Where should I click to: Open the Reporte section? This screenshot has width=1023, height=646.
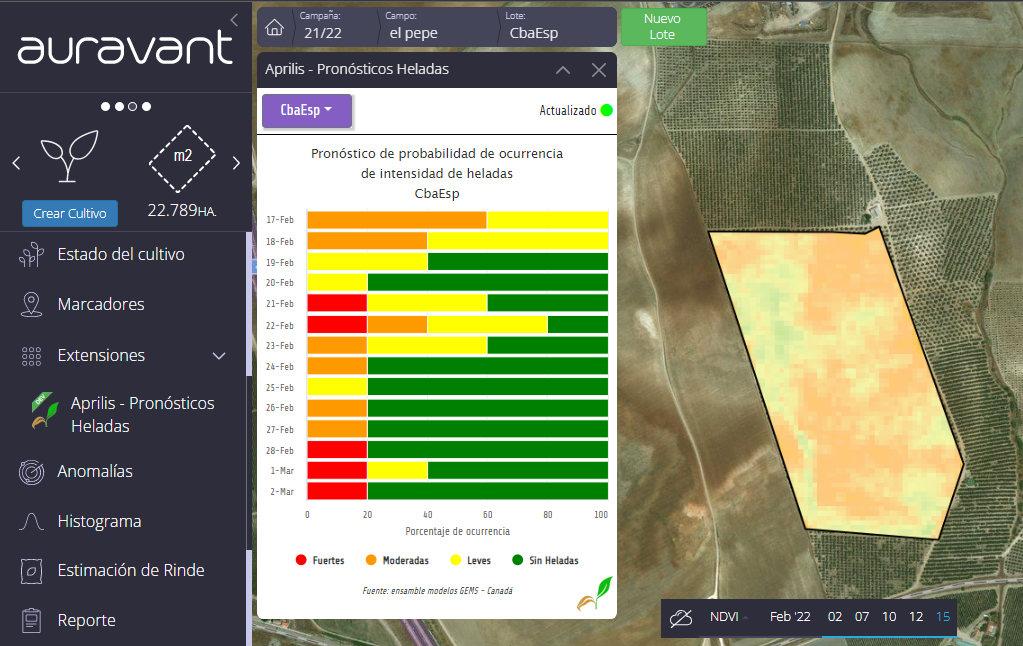(x=87, y=621)
